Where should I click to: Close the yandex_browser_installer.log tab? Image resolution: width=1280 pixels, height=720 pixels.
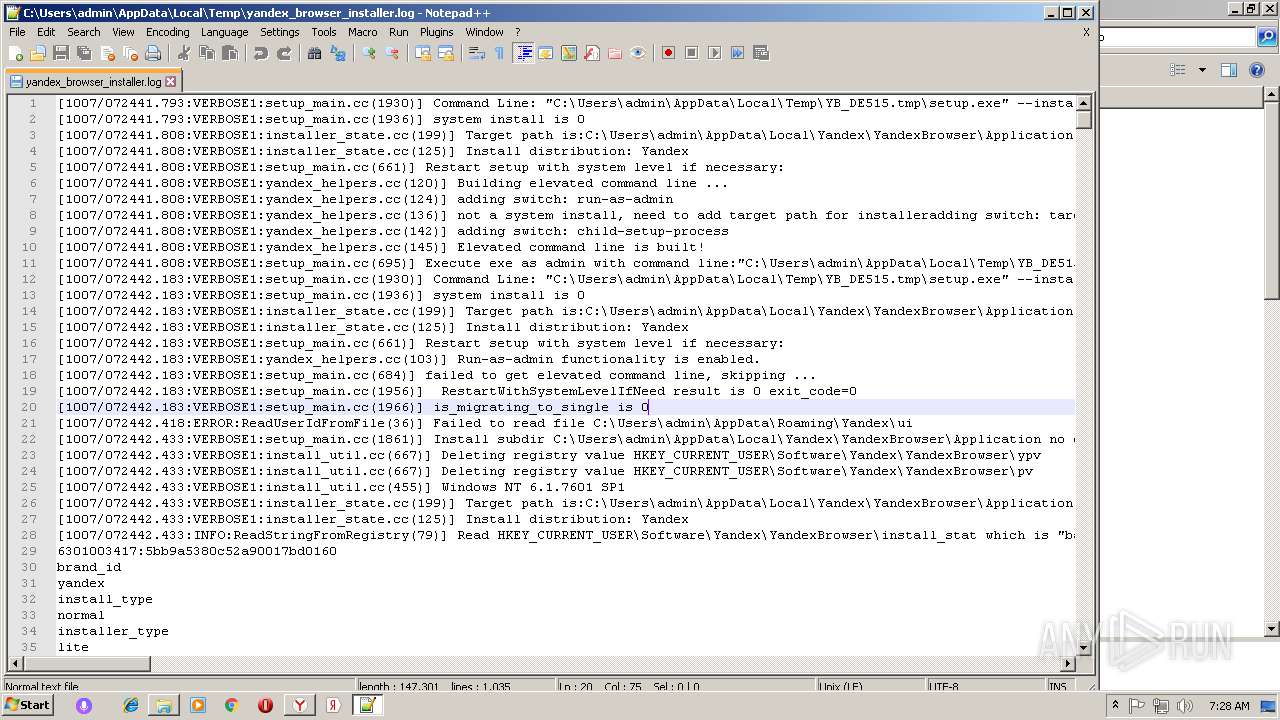[170, 82]
